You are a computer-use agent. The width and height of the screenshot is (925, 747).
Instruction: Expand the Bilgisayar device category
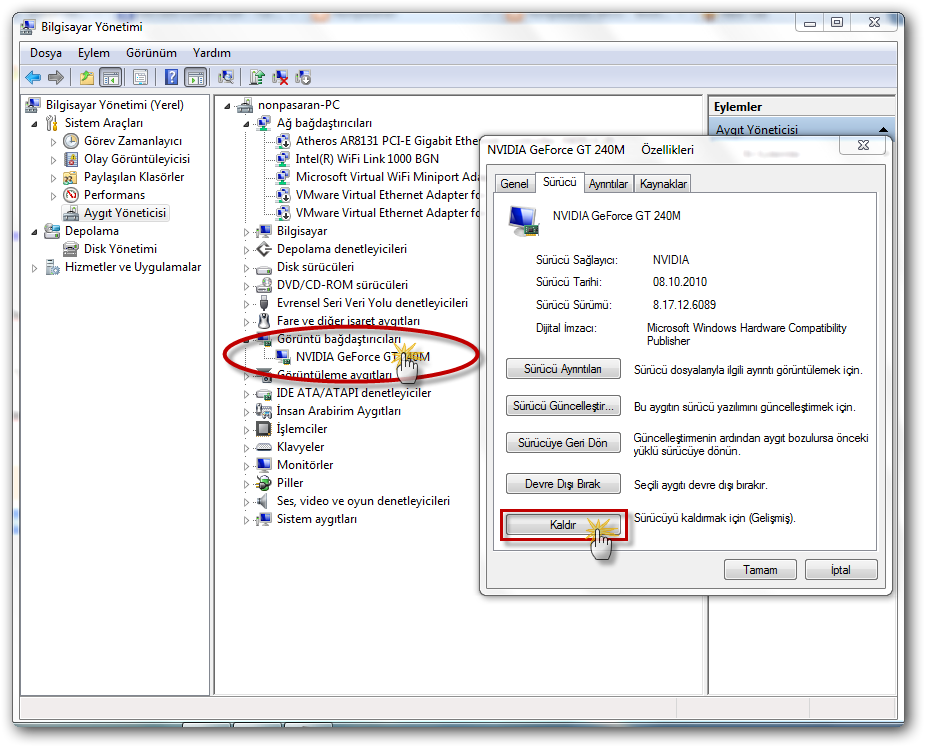coord(247,232)
